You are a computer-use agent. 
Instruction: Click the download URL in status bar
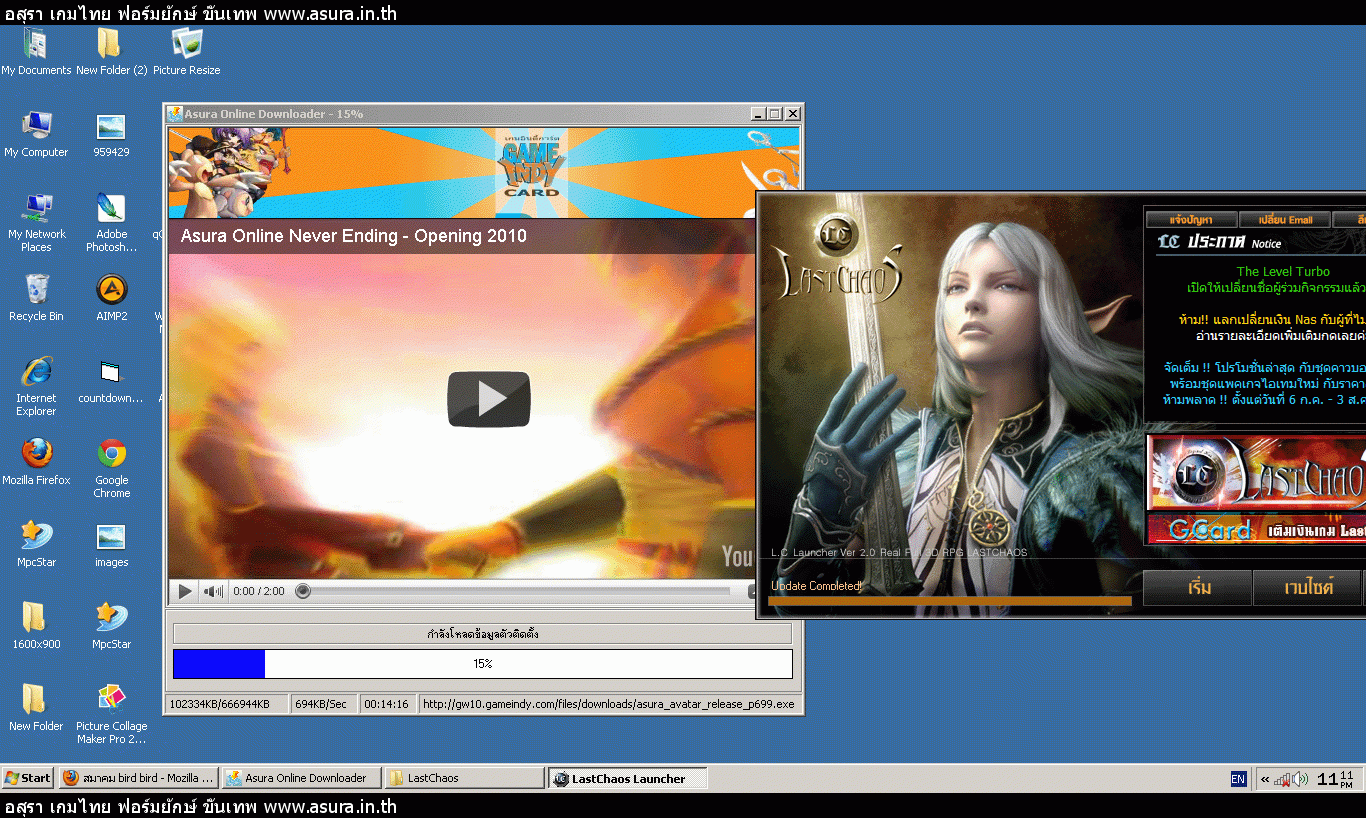click(x=609, y=704)
